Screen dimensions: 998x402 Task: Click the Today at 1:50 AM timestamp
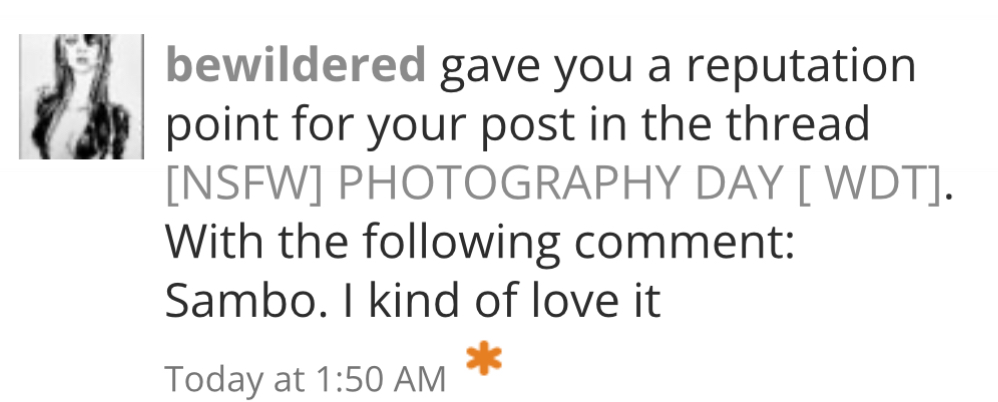click(305, 379)
